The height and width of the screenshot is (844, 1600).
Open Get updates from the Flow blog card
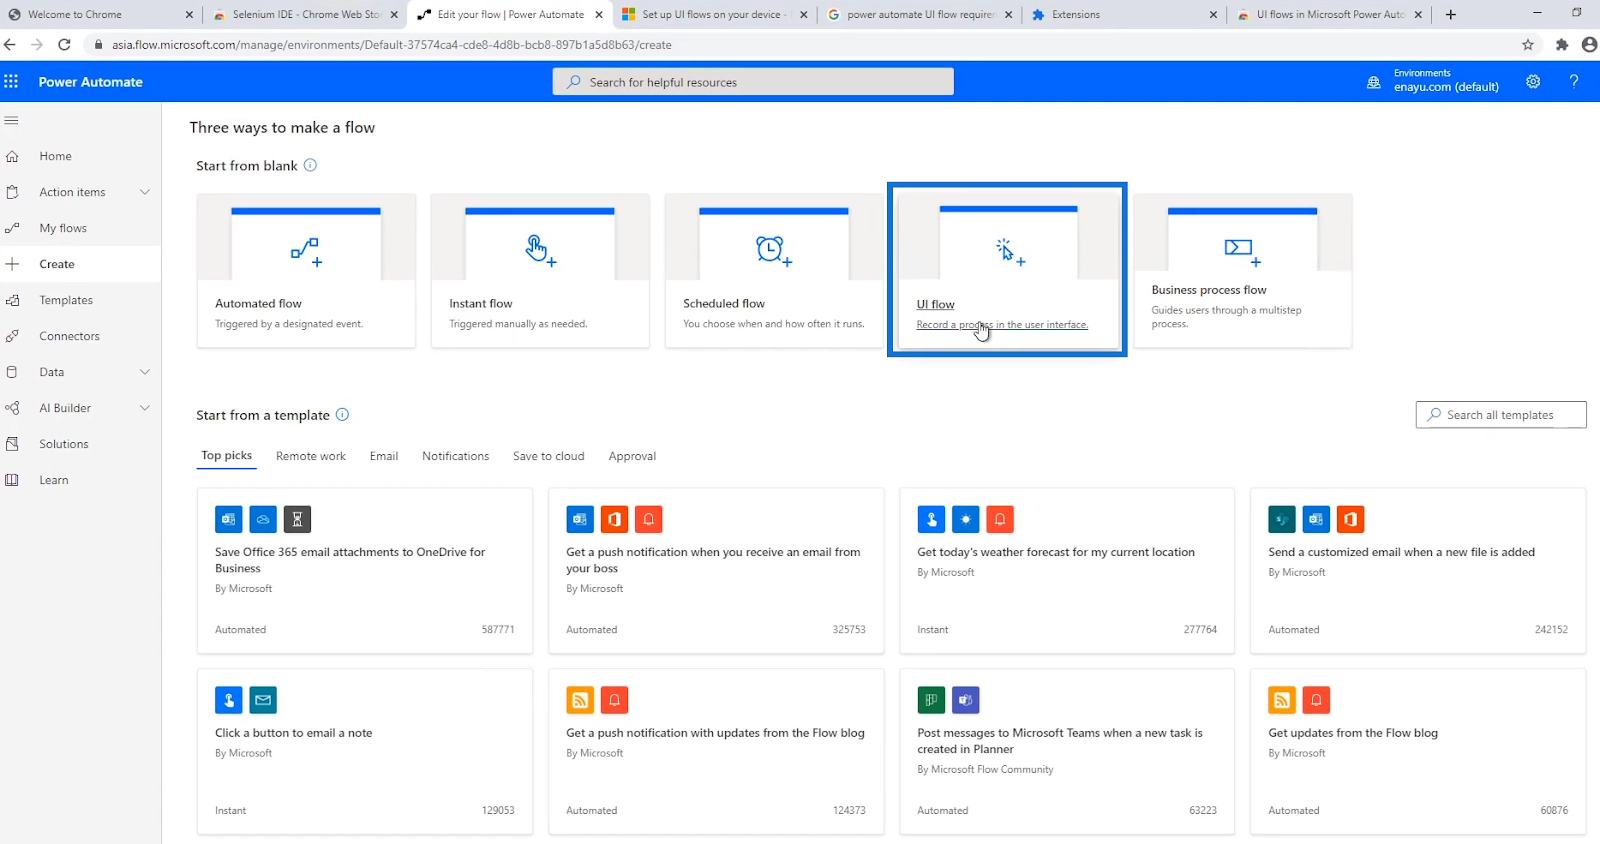[1418, 752]
